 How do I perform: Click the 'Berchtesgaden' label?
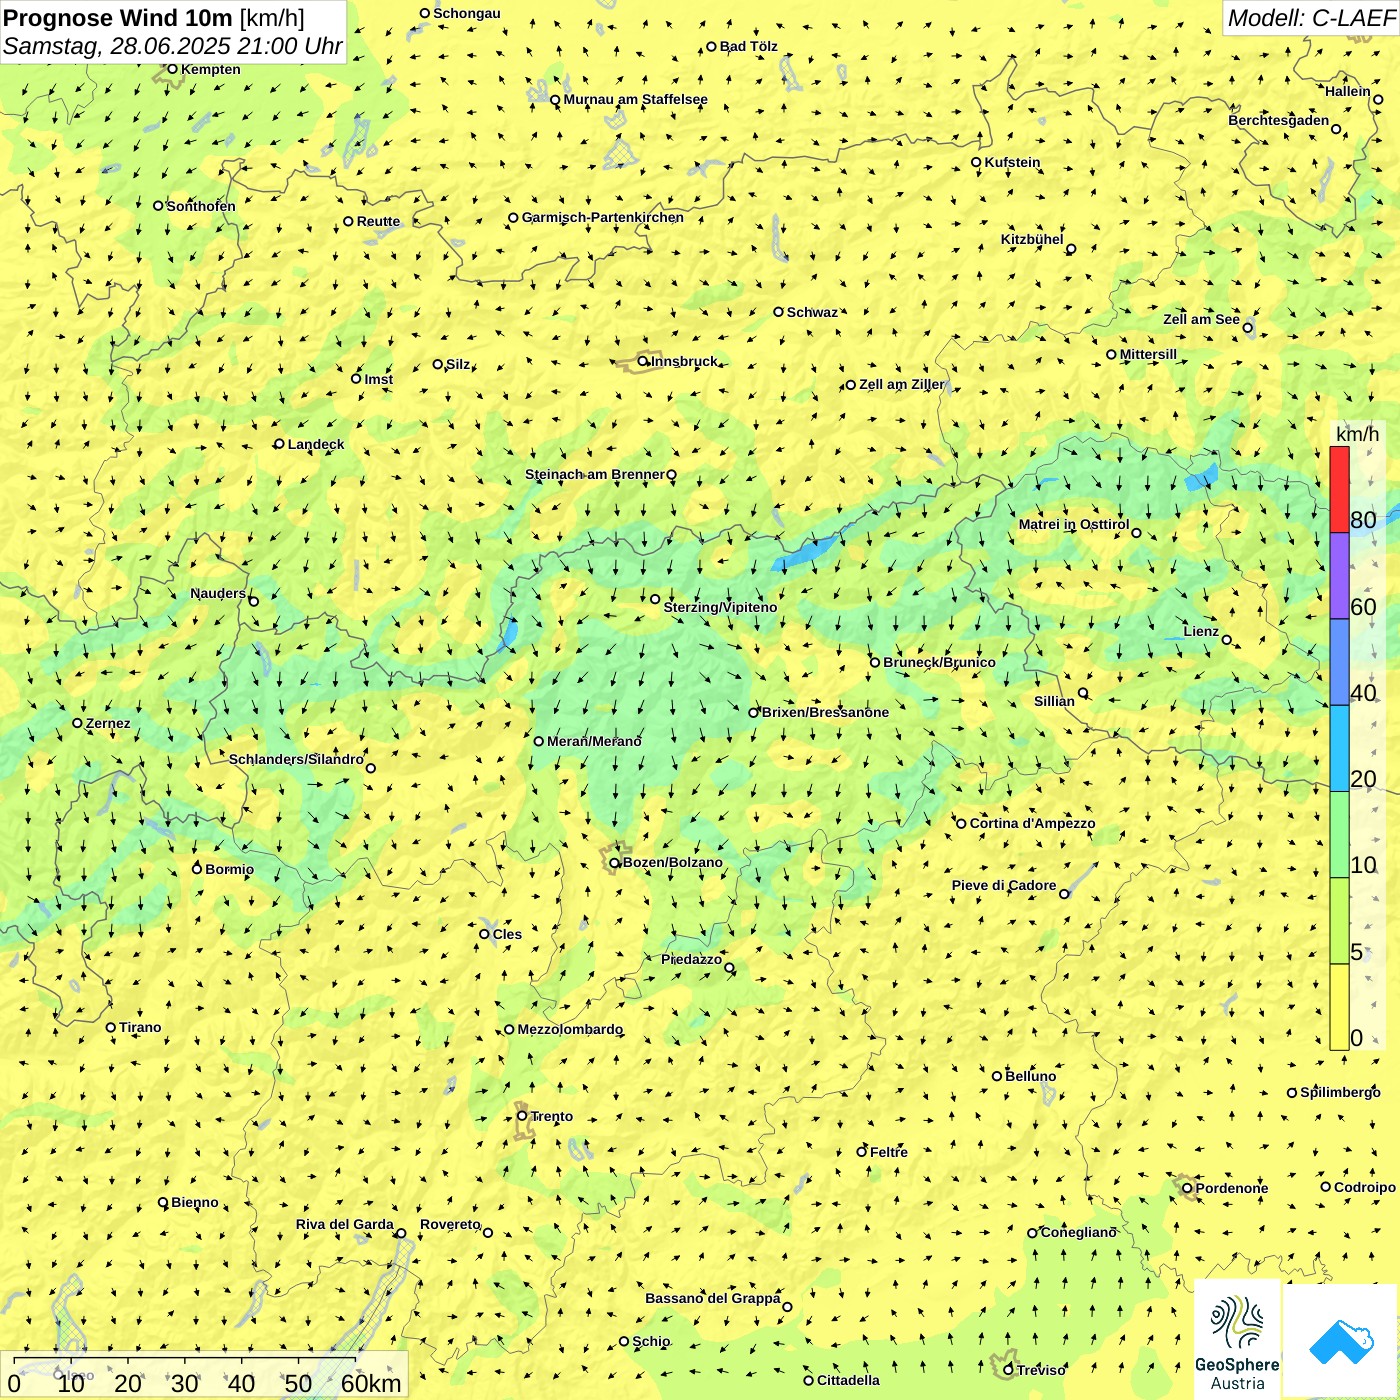click(1279, 120)
